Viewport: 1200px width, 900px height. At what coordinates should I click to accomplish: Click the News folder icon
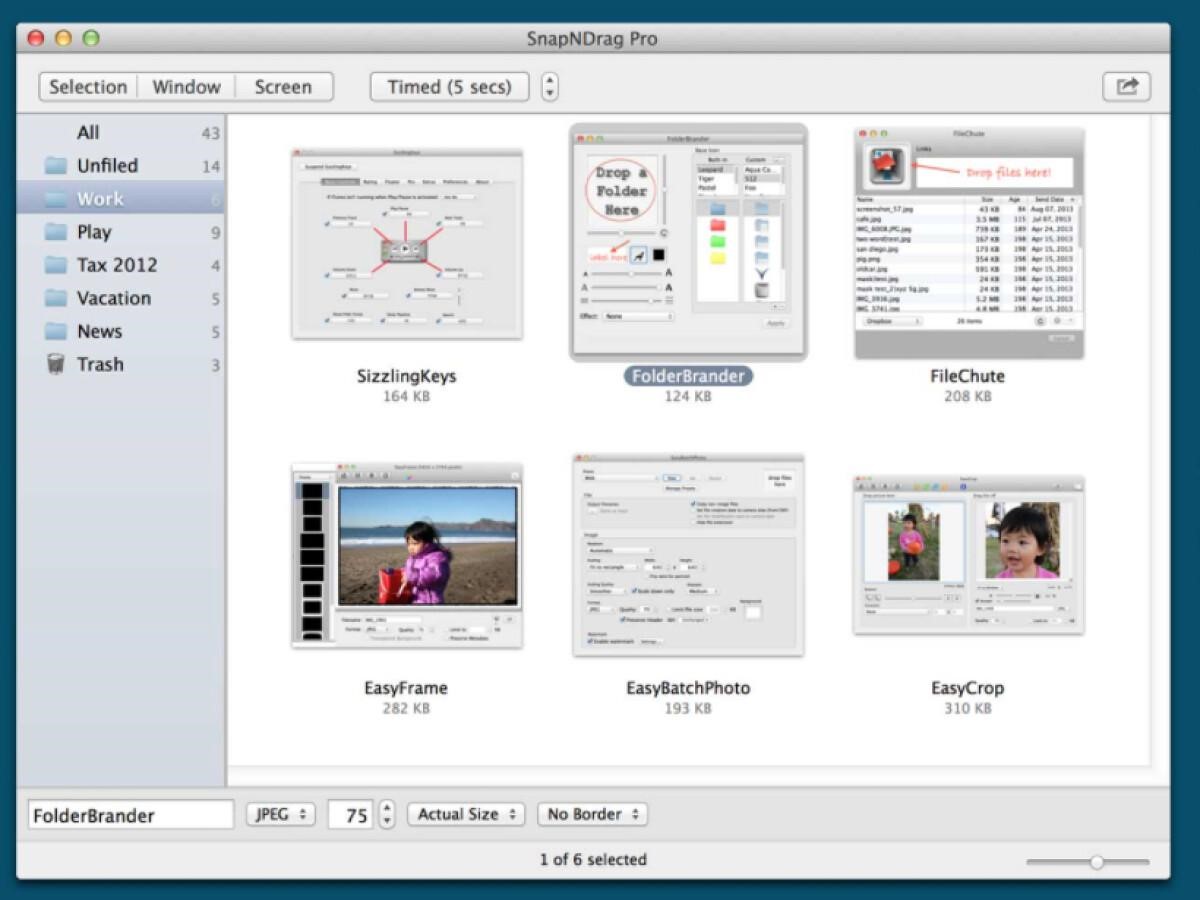(56, 331)
